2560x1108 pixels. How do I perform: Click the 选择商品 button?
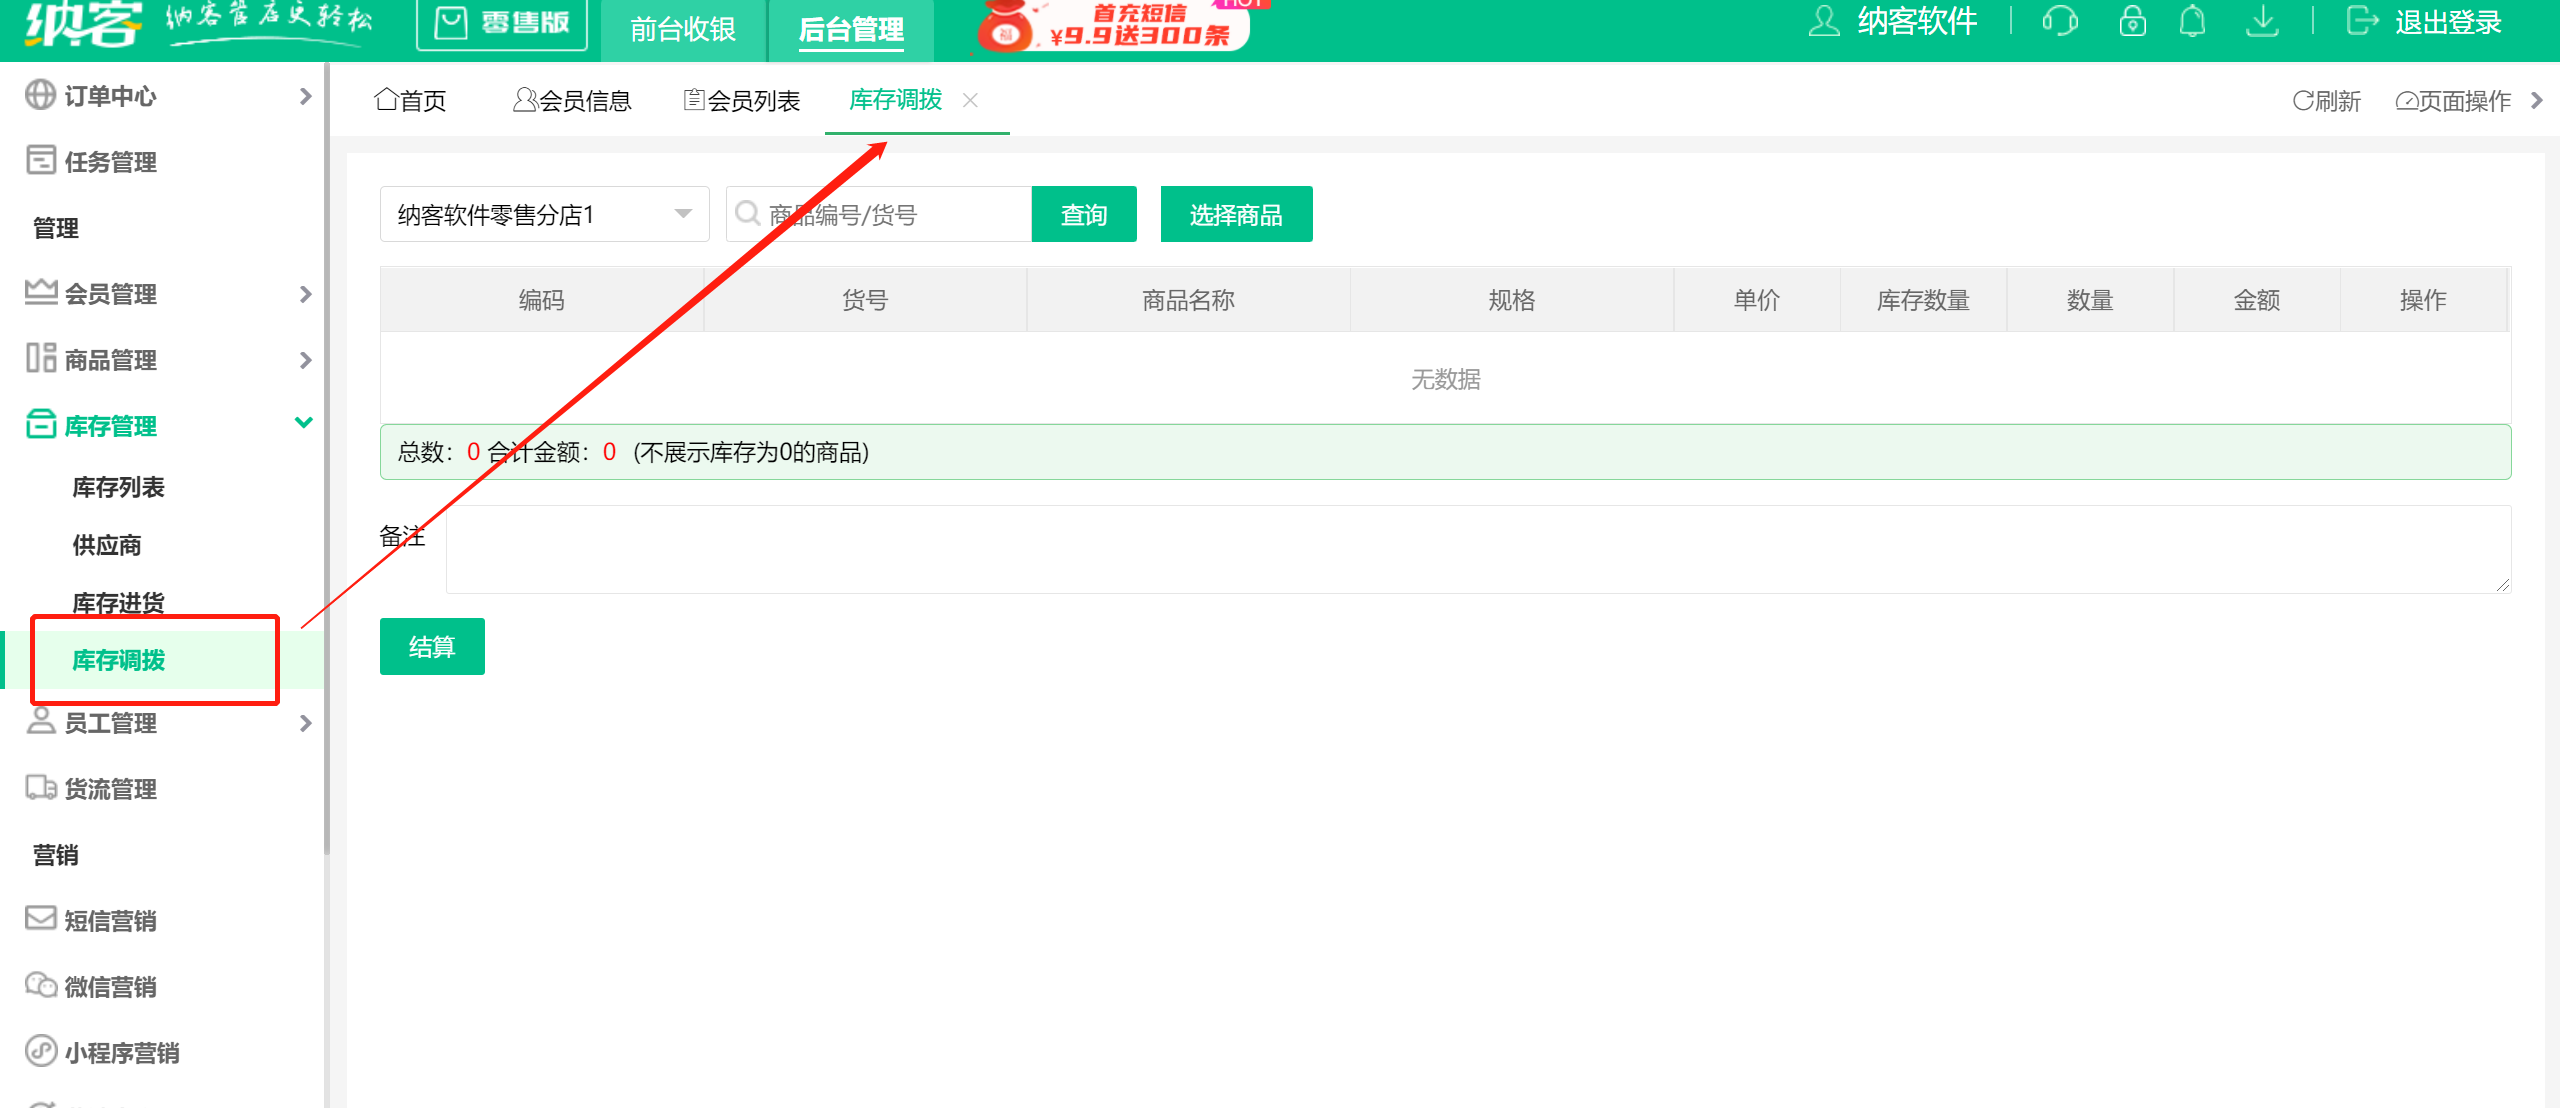(x=1236, y=213)
